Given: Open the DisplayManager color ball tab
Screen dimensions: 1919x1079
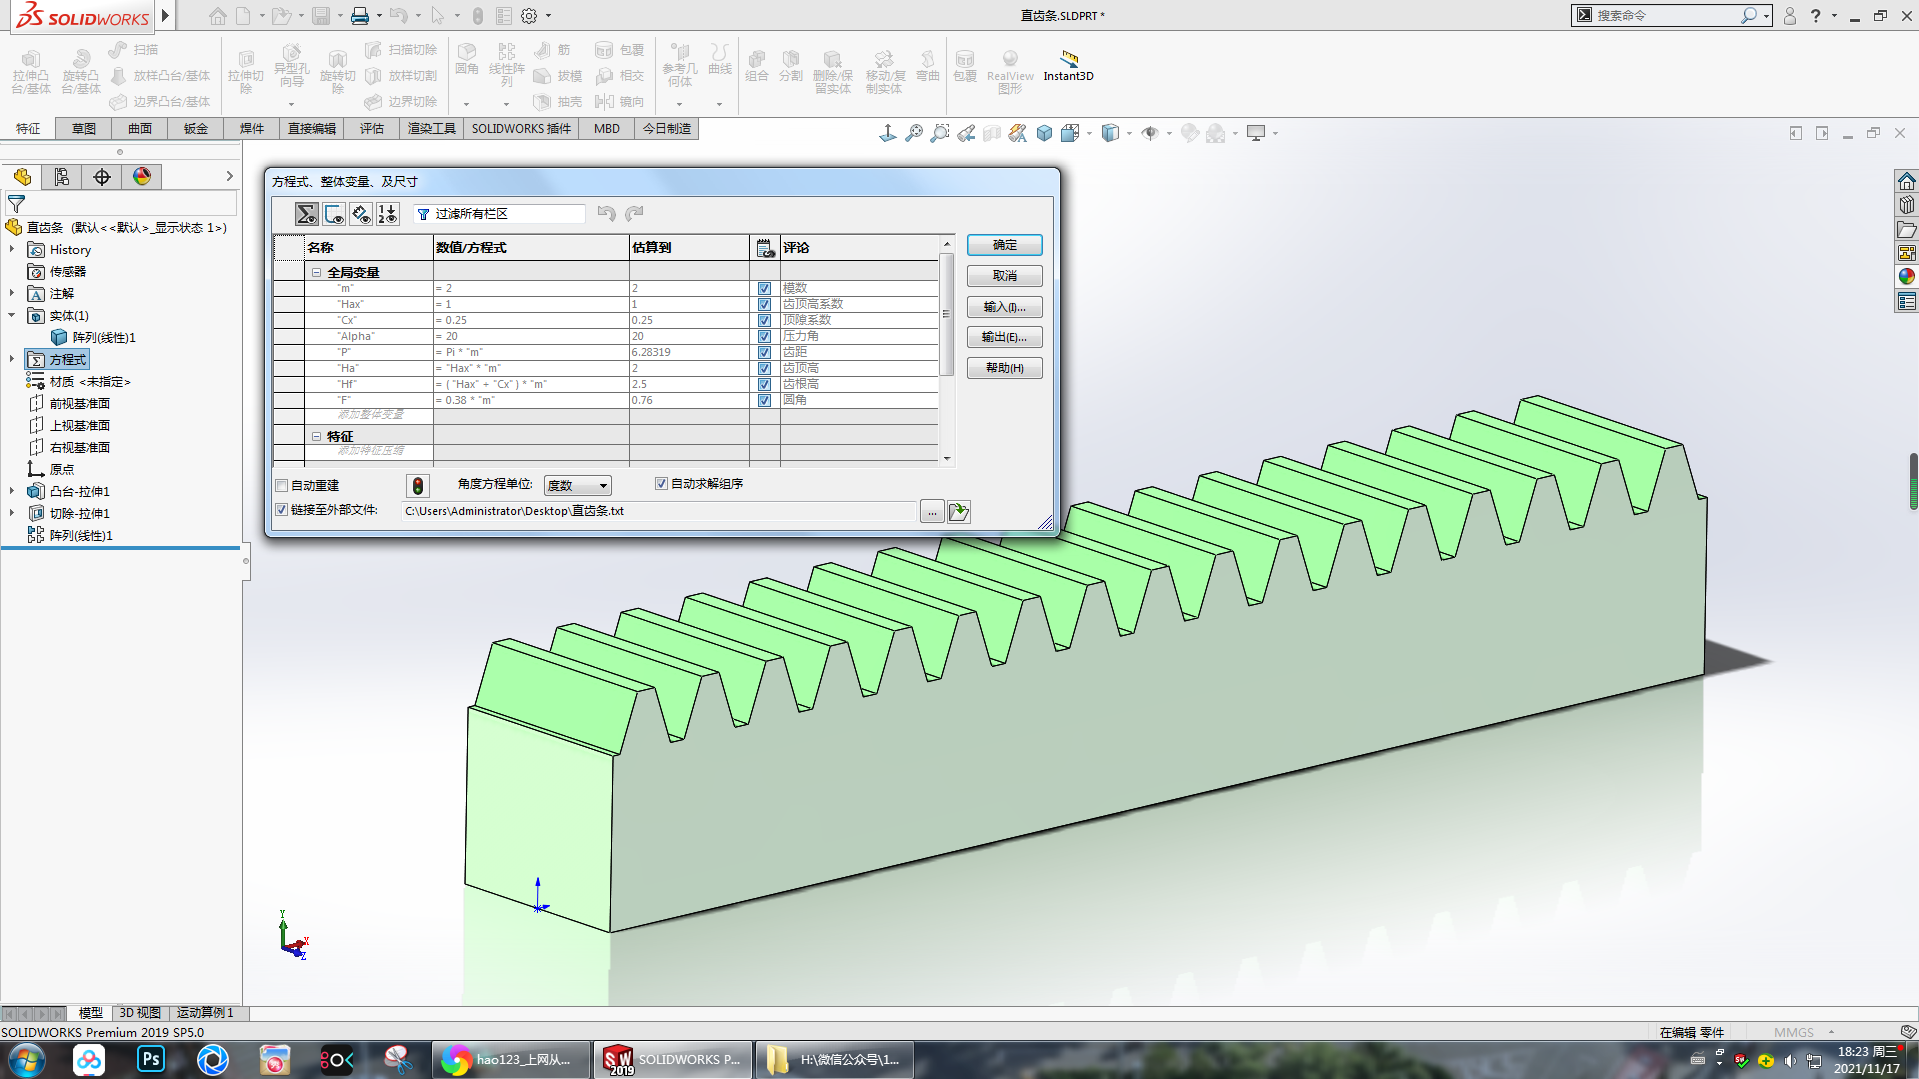Looking at the screenshot, I should coord(142,177).
